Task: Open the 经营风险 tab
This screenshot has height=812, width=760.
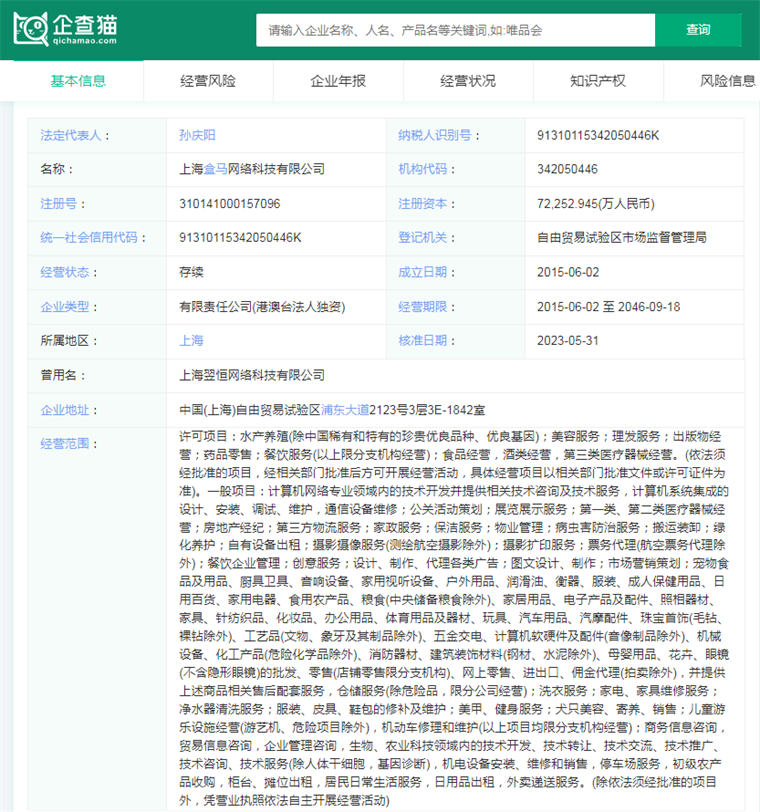Action: 208,81
